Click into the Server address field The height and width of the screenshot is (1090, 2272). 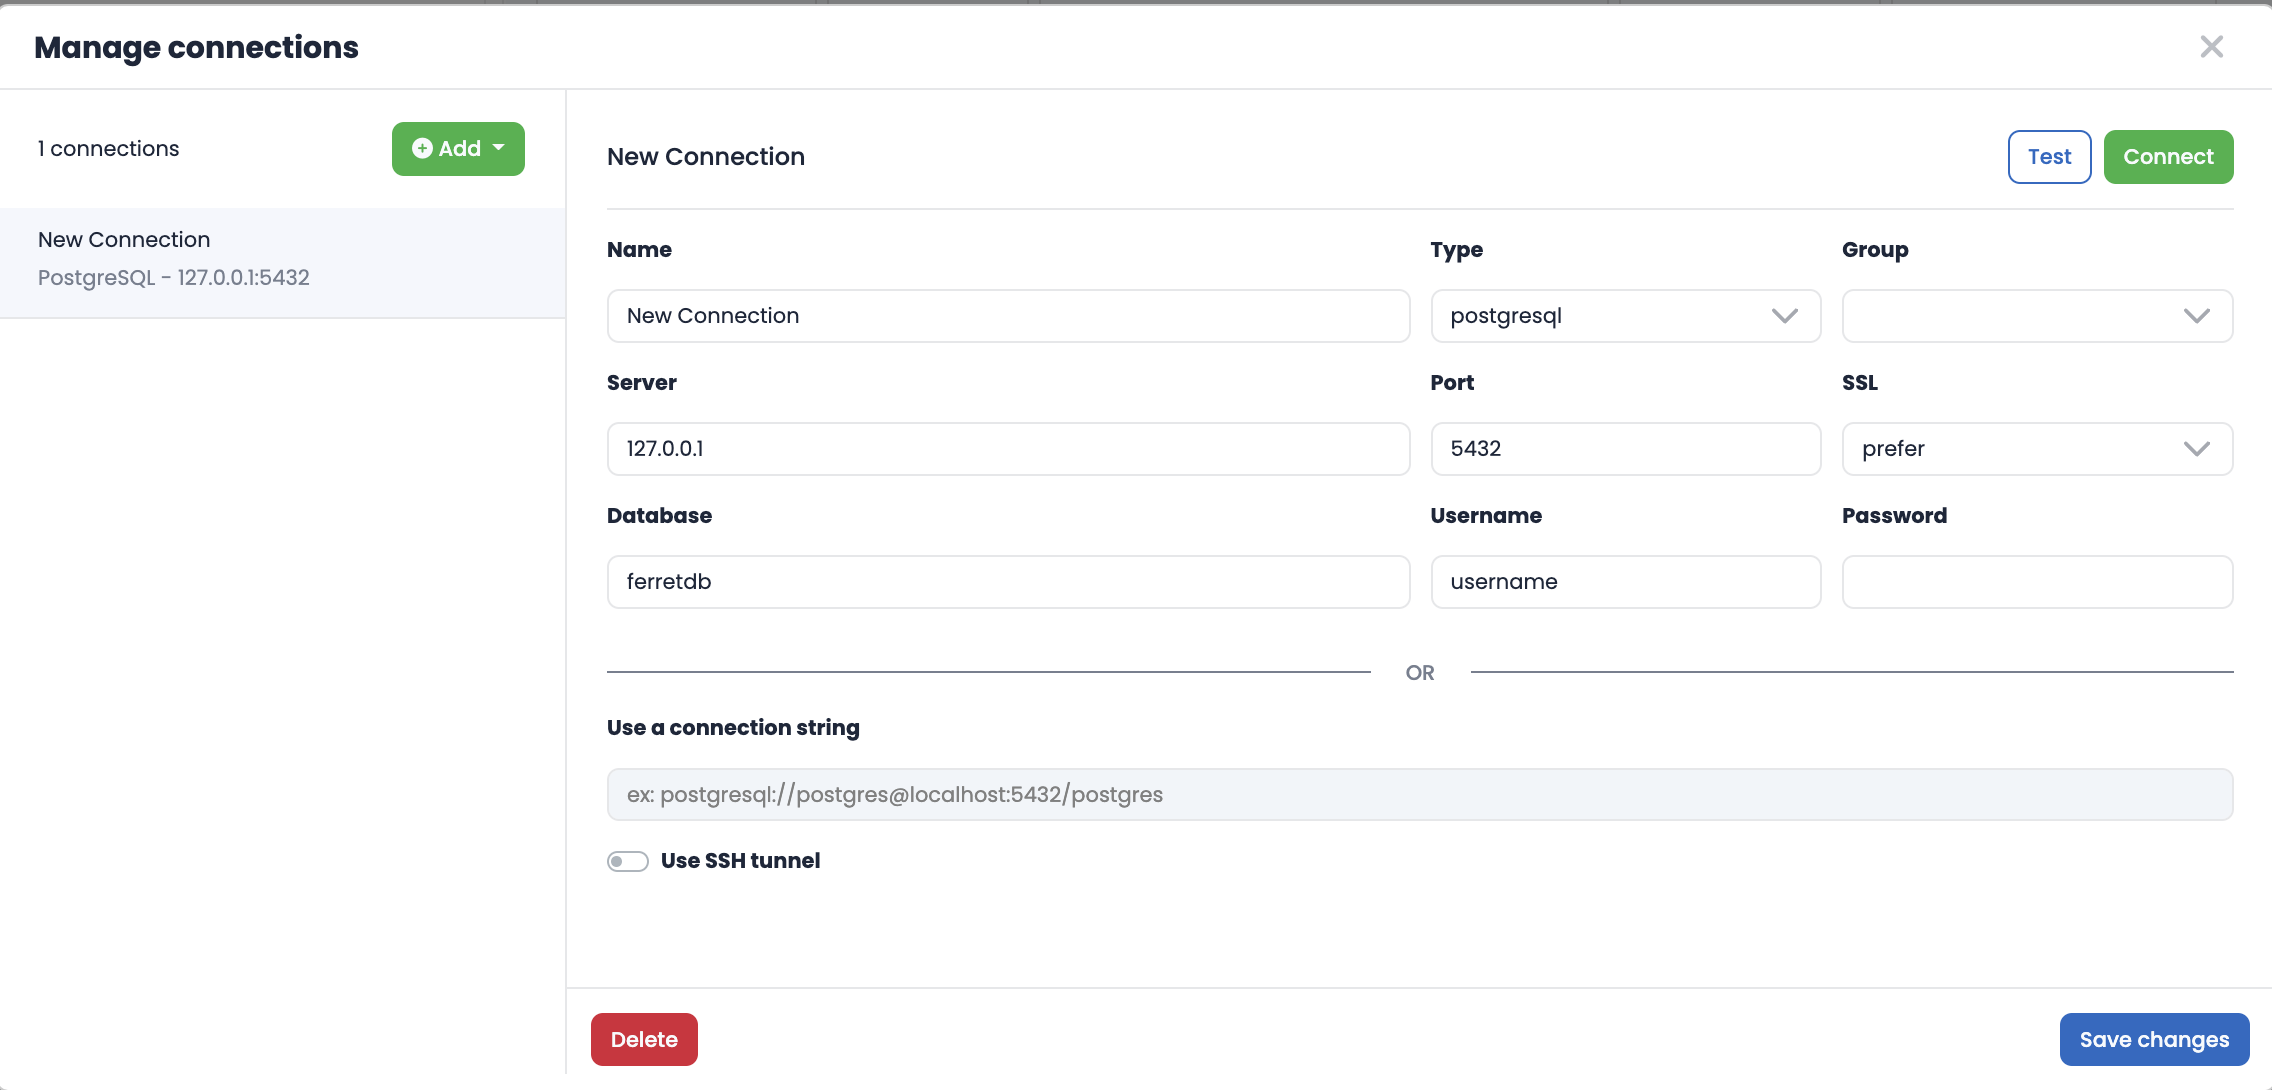tap(1008, 449)
